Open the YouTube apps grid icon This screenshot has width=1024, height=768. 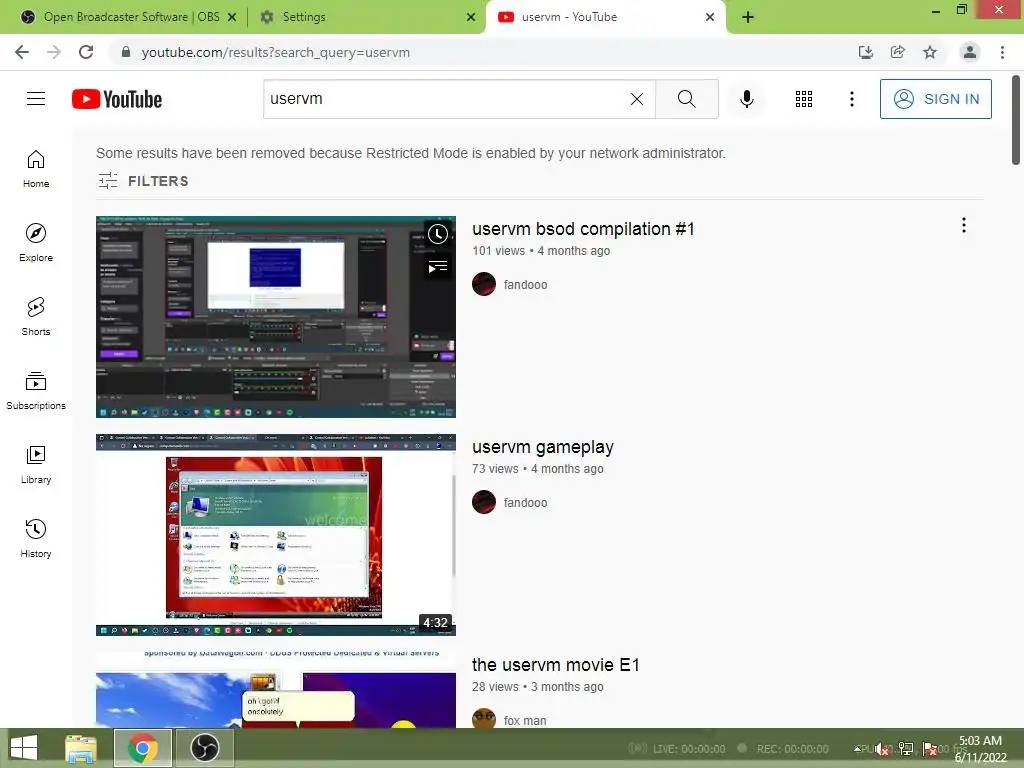(x=804, y=99)
